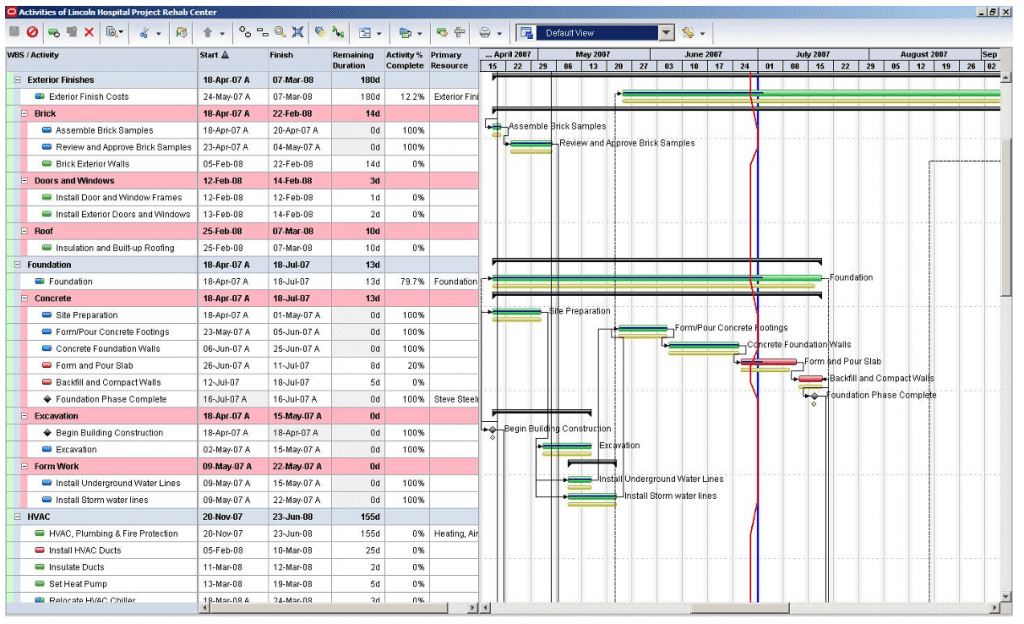Click the view icon beside Default View
The height and width of the screenshot is (624, 1024).
pos(527,33)
